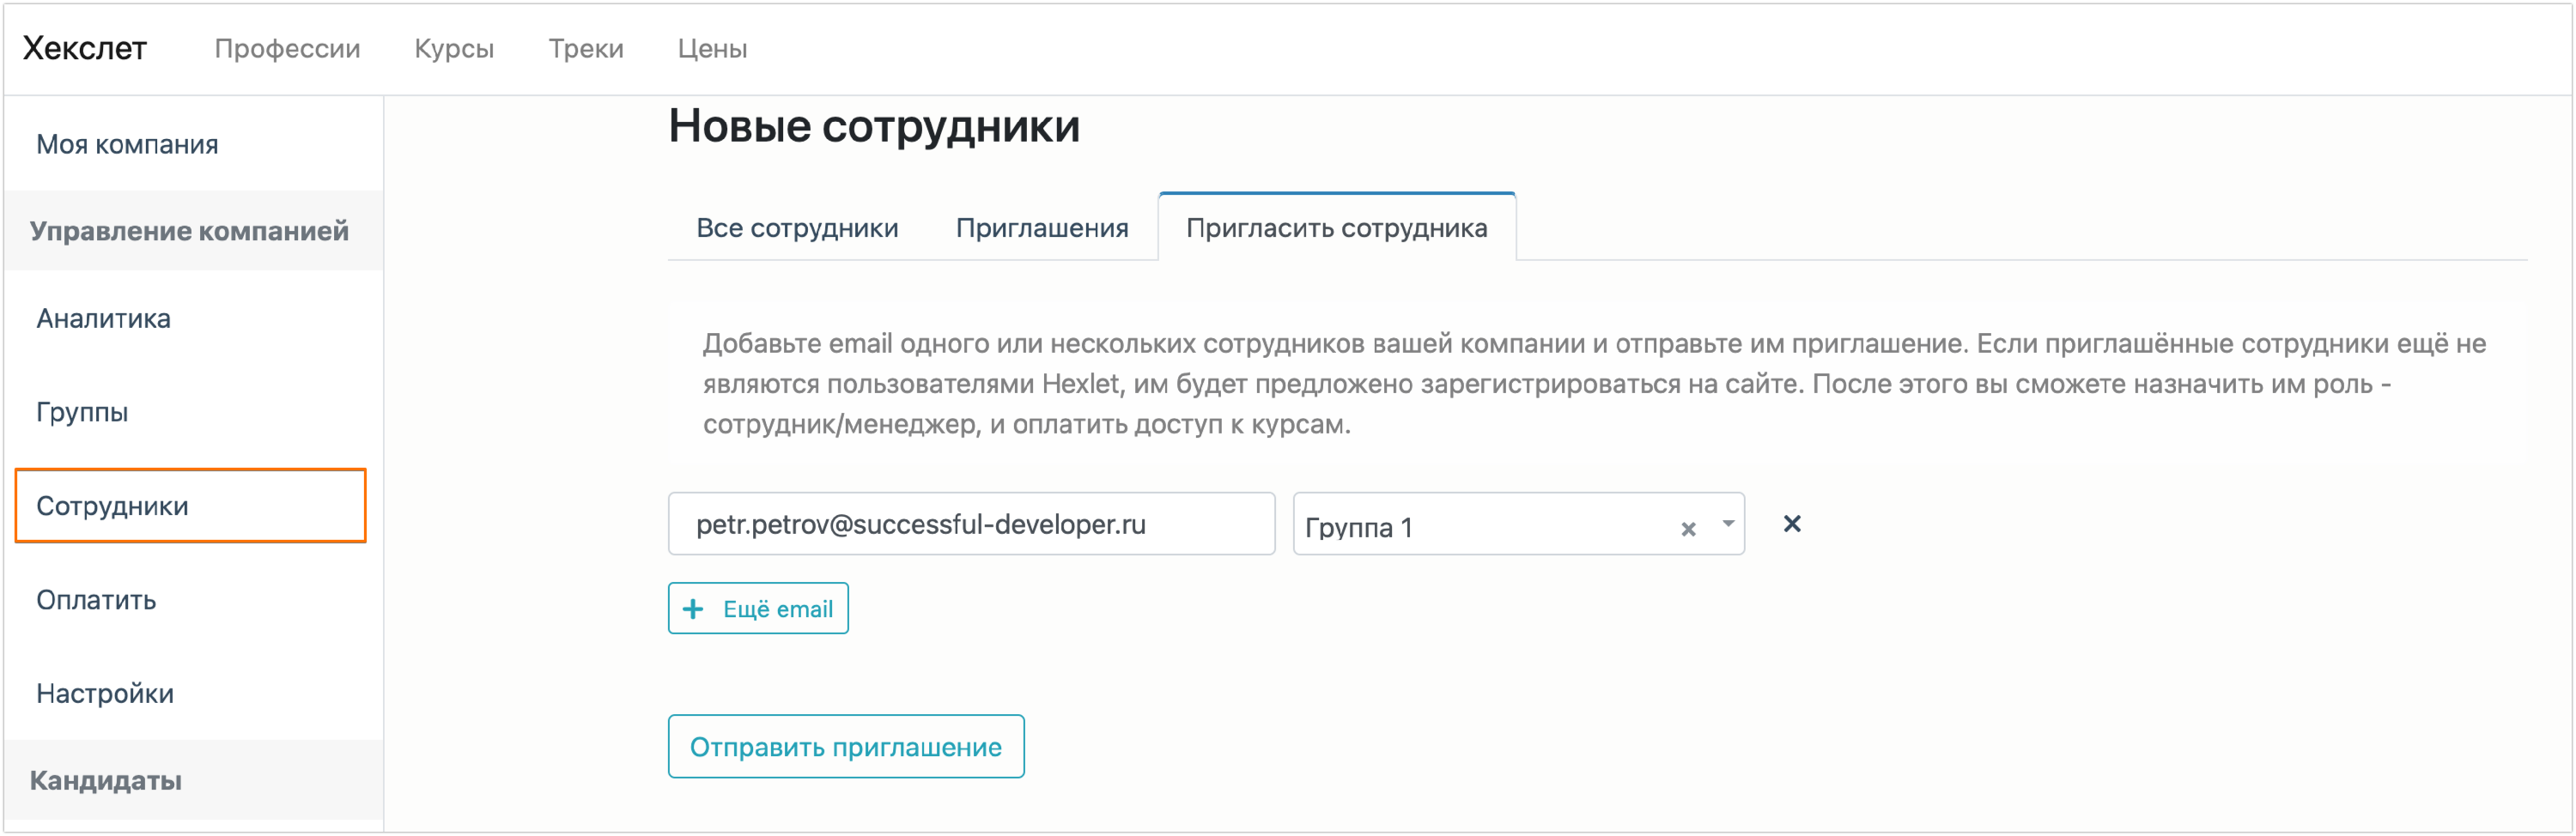This screenshot has width=2576, height=836.
Task: Click the Управление компанией section header
Action: (189, 231)
